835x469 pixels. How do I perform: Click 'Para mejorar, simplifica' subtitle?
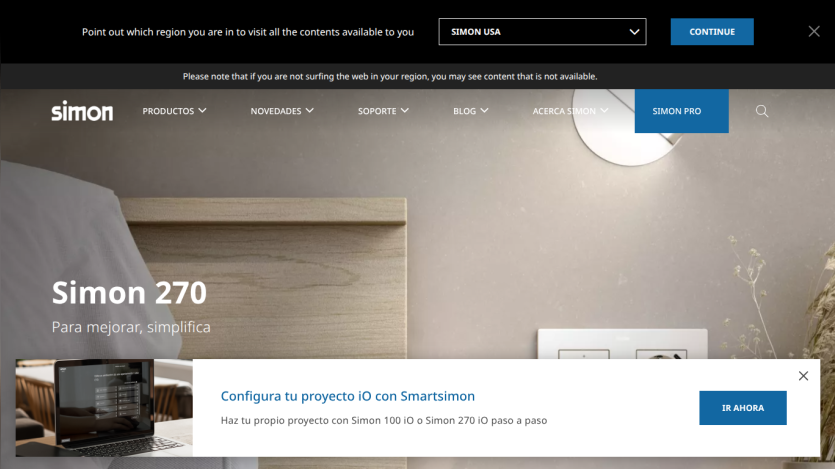[x=131, y=327]
